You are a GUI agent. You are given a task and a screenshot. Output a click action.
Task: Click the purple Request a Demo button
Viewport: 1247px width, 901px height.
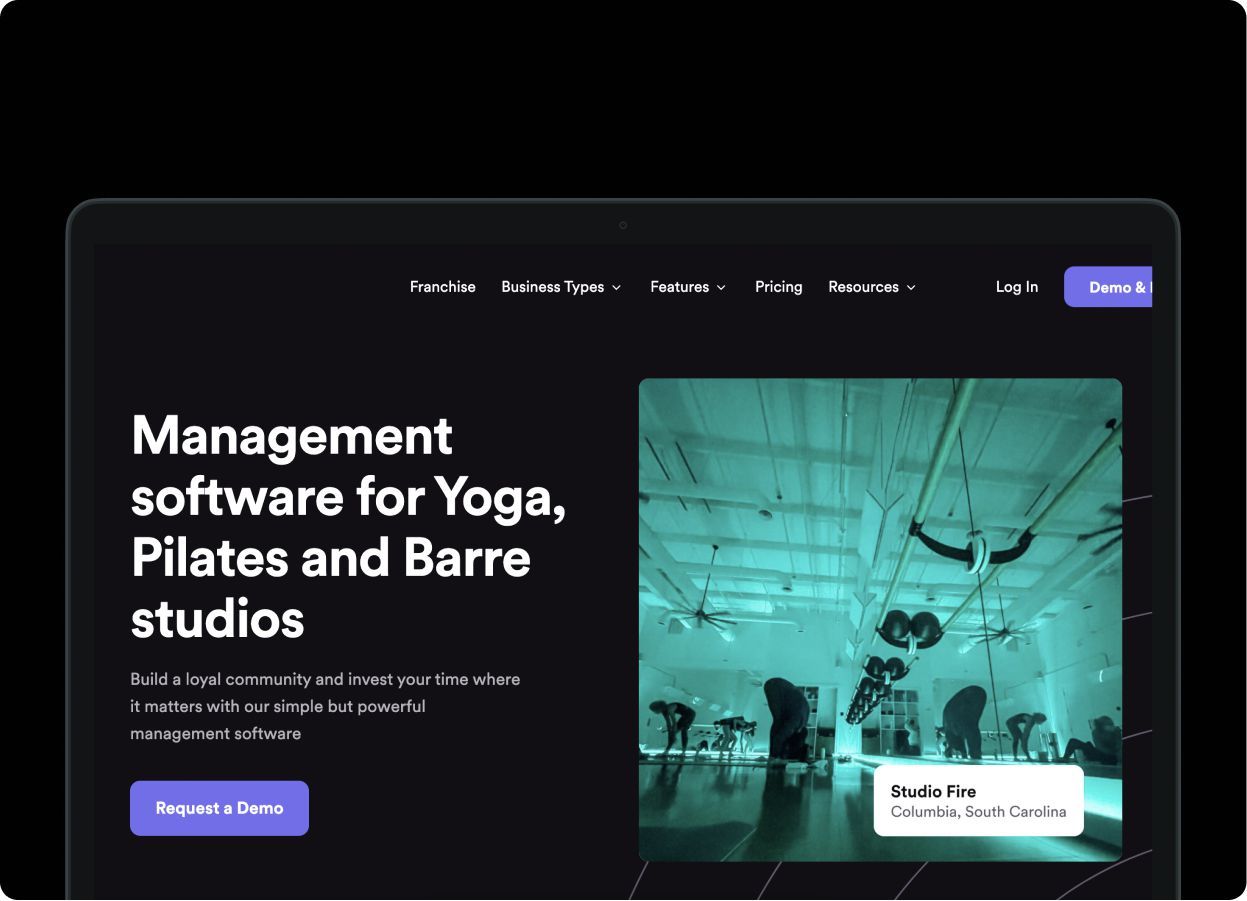click(x=219, y=808)
